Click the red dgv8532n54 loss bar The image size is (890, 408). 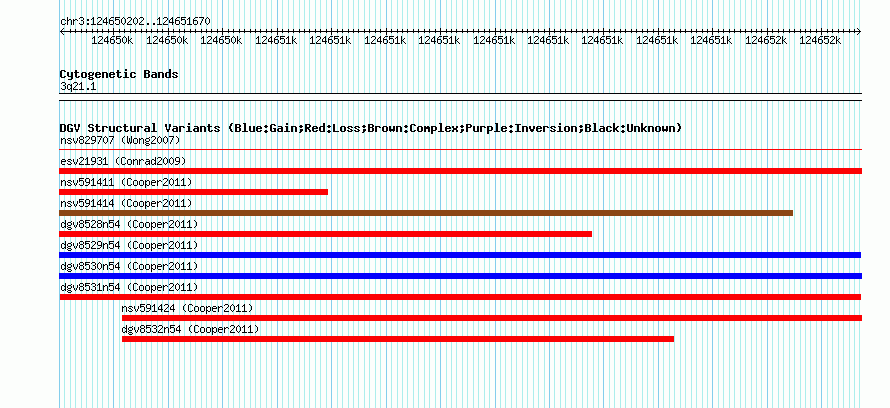click(x=398, y=339)
